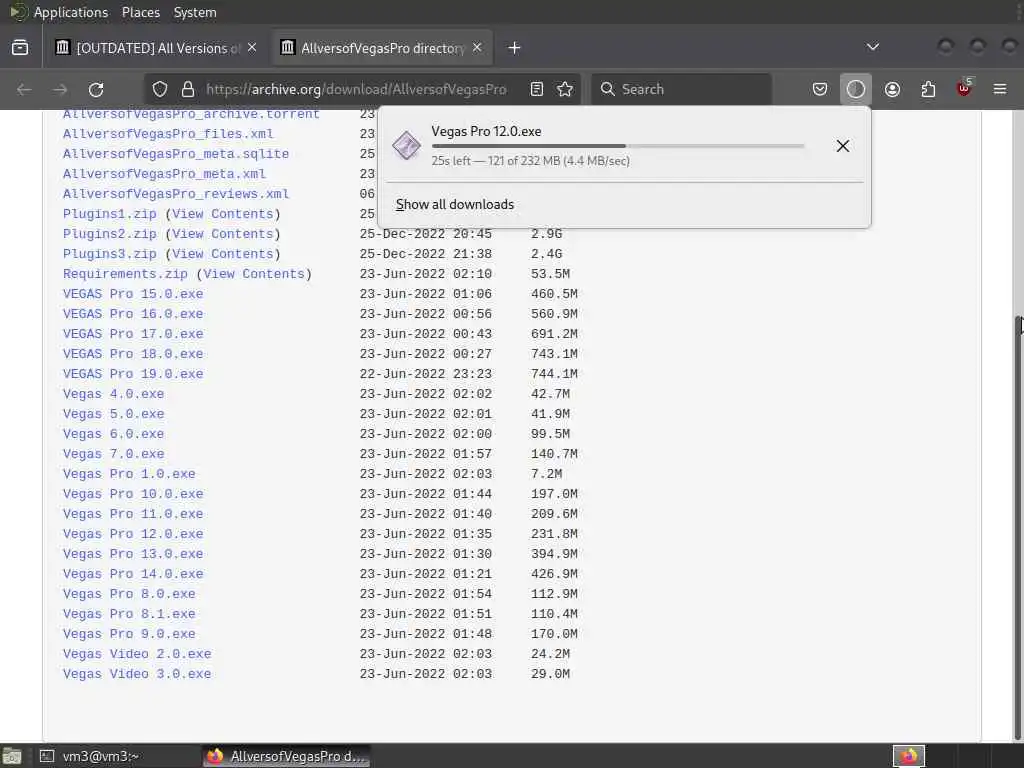View Contents of Plugins2.zip
The width and height of the screenshot is (1024, 768).
223,234
